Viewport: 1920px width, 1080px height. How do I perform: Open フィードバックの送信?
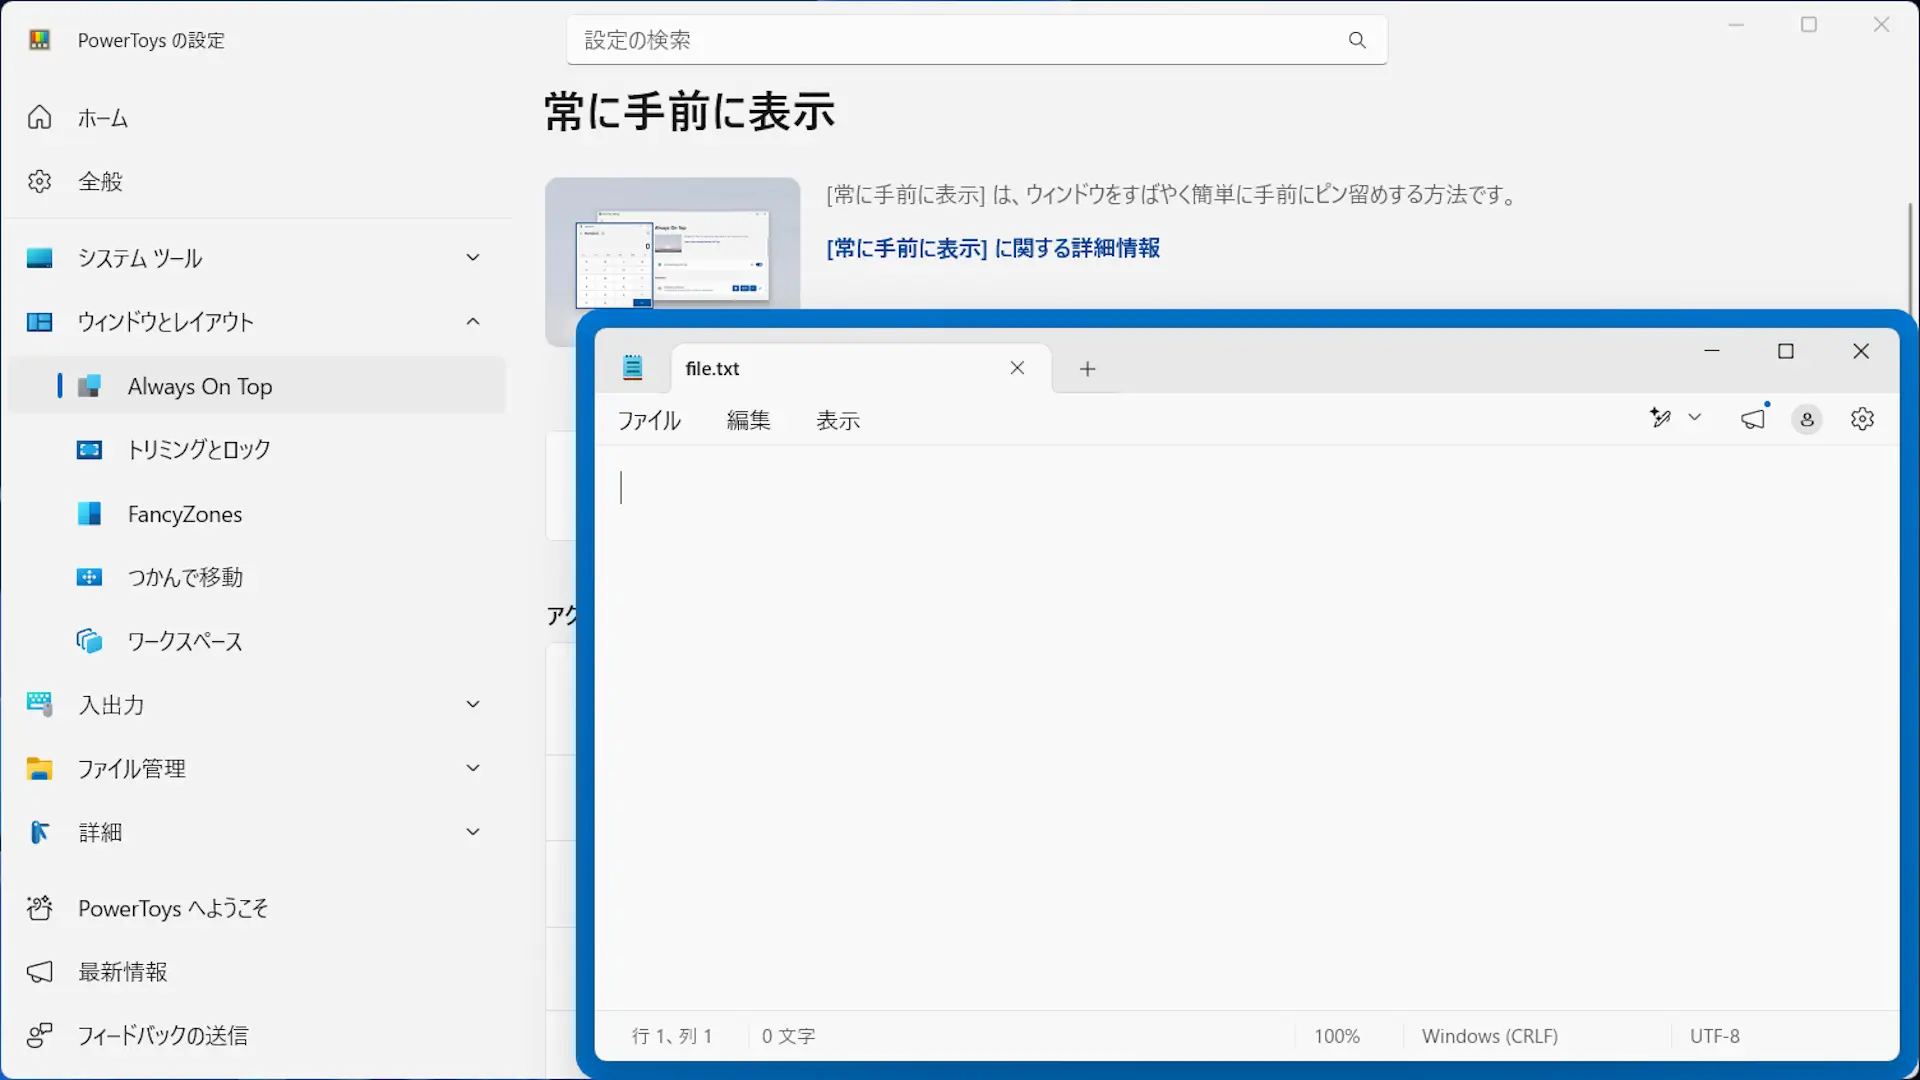tap(257, 1036)
